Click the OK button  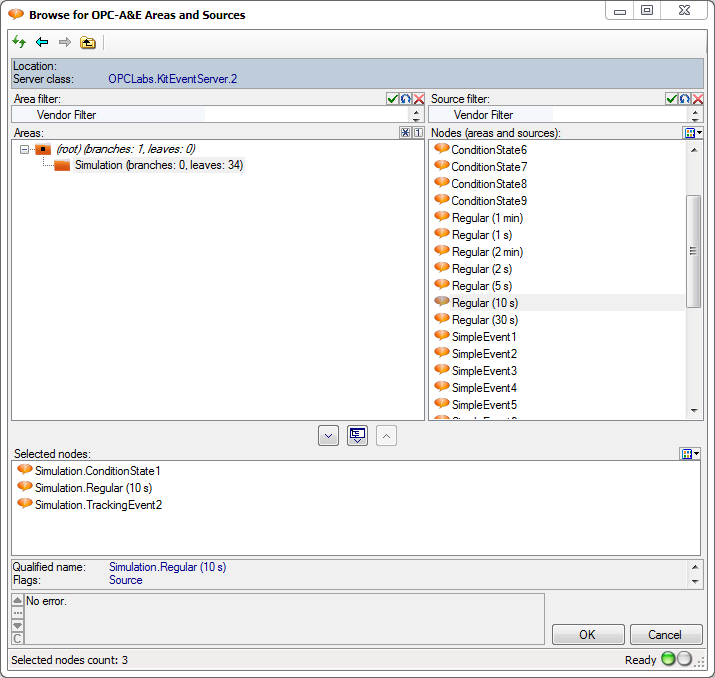click(x=587, y=635)
